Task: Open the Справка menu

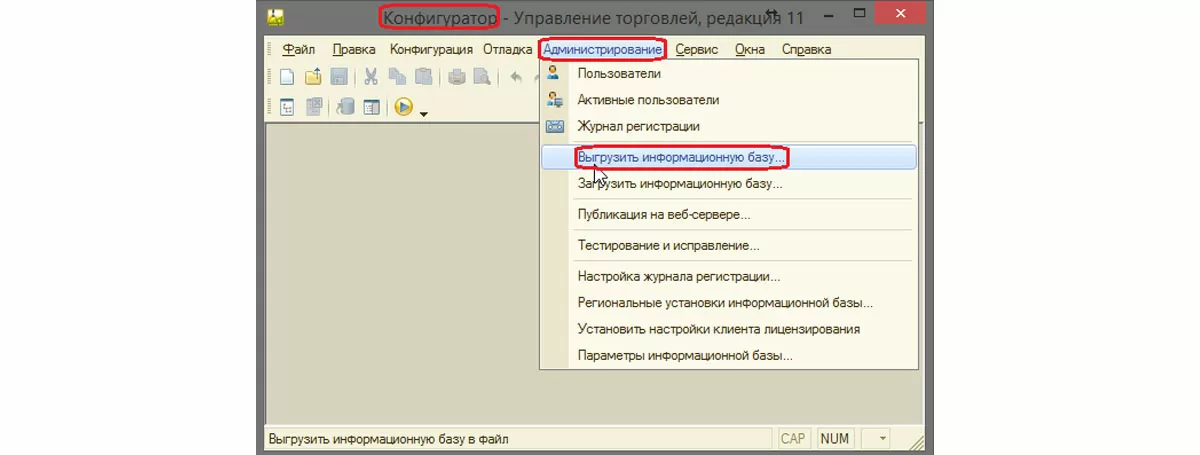Action: (x=806, y=49)
